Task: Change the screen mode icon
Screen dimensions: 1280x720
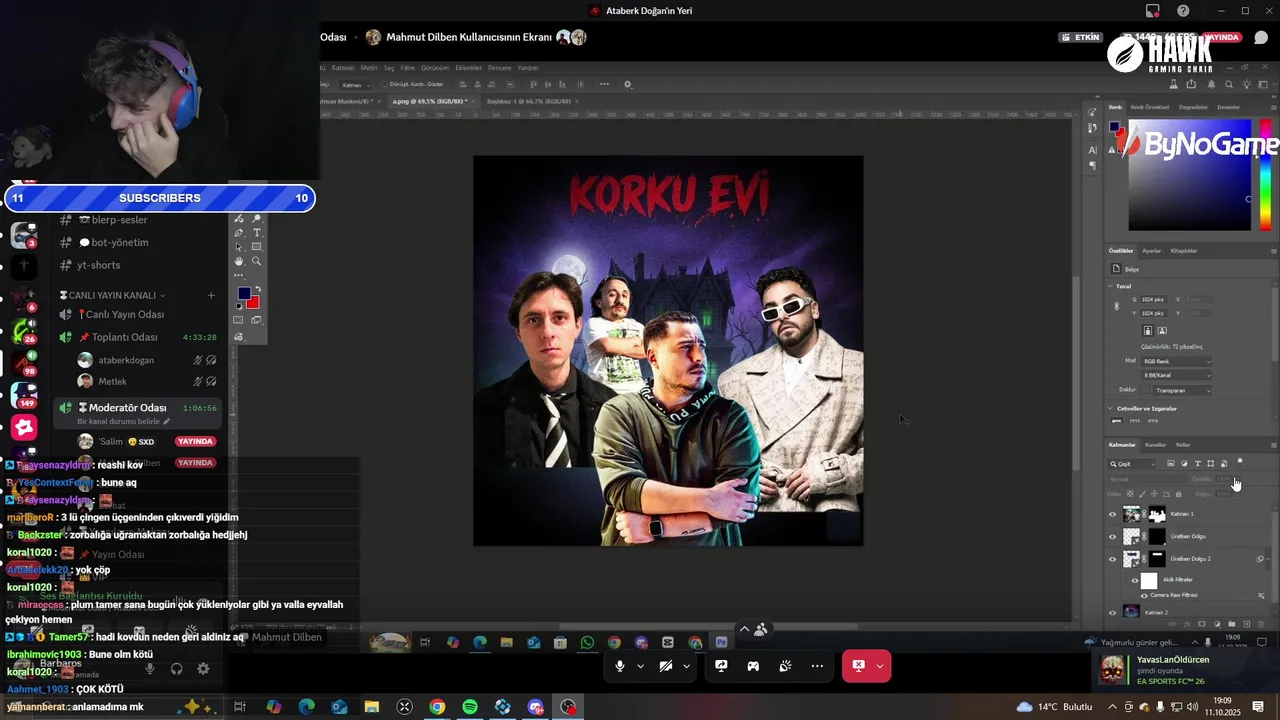Action: pyautogui.click(x=256, y=320)
